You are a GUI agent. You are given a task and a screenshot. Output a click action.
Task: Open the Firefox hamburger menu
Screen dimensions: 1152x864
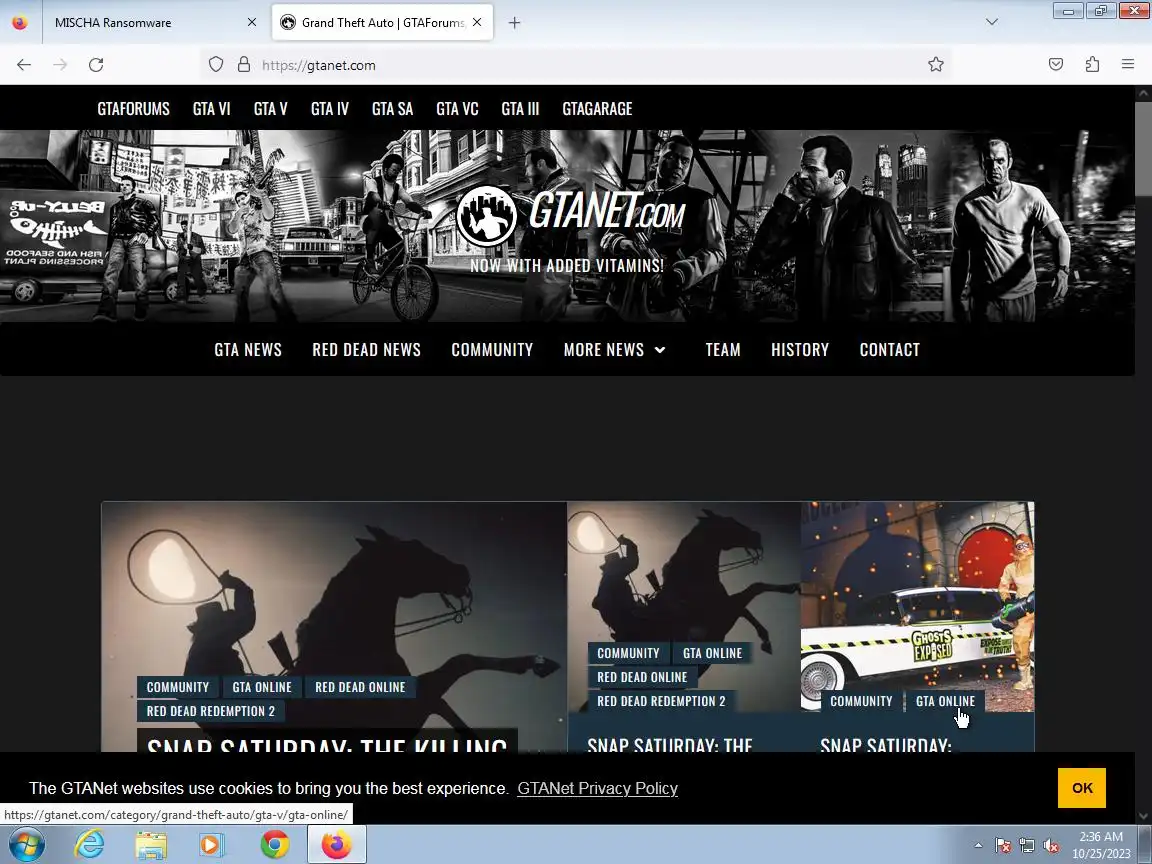click(x=1128, y=65)
